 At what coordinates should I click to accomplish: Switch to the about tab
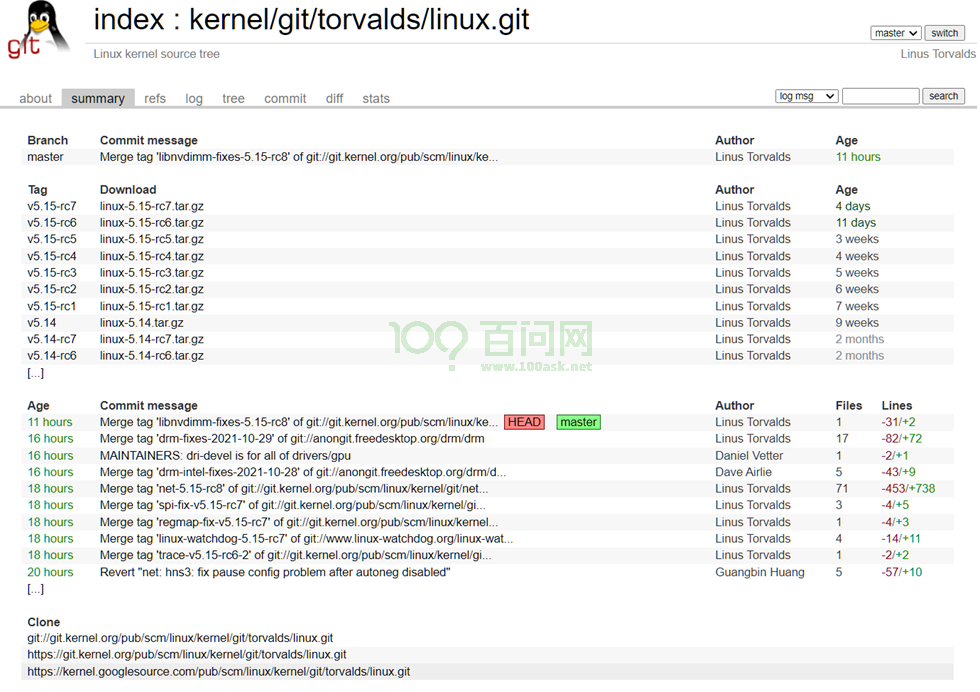point(35,98)
